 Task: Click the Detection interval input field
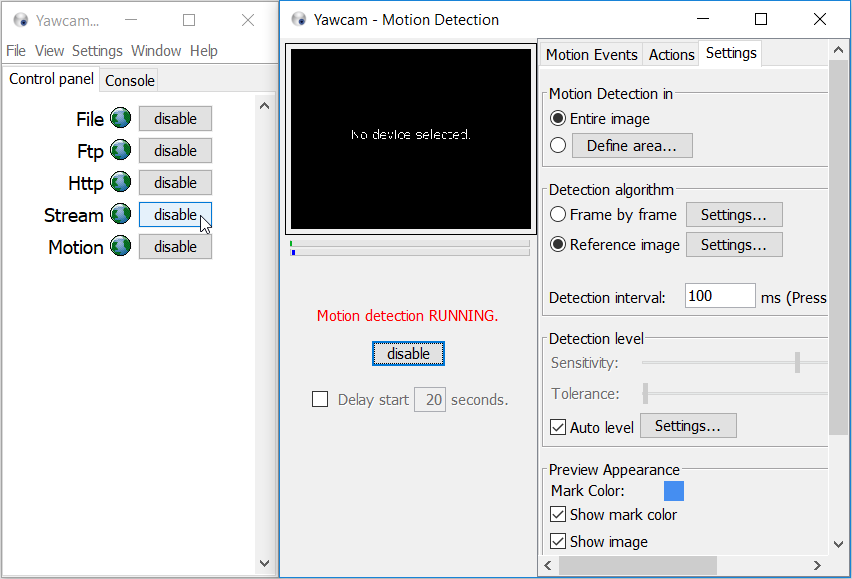[x=720, y=295]
